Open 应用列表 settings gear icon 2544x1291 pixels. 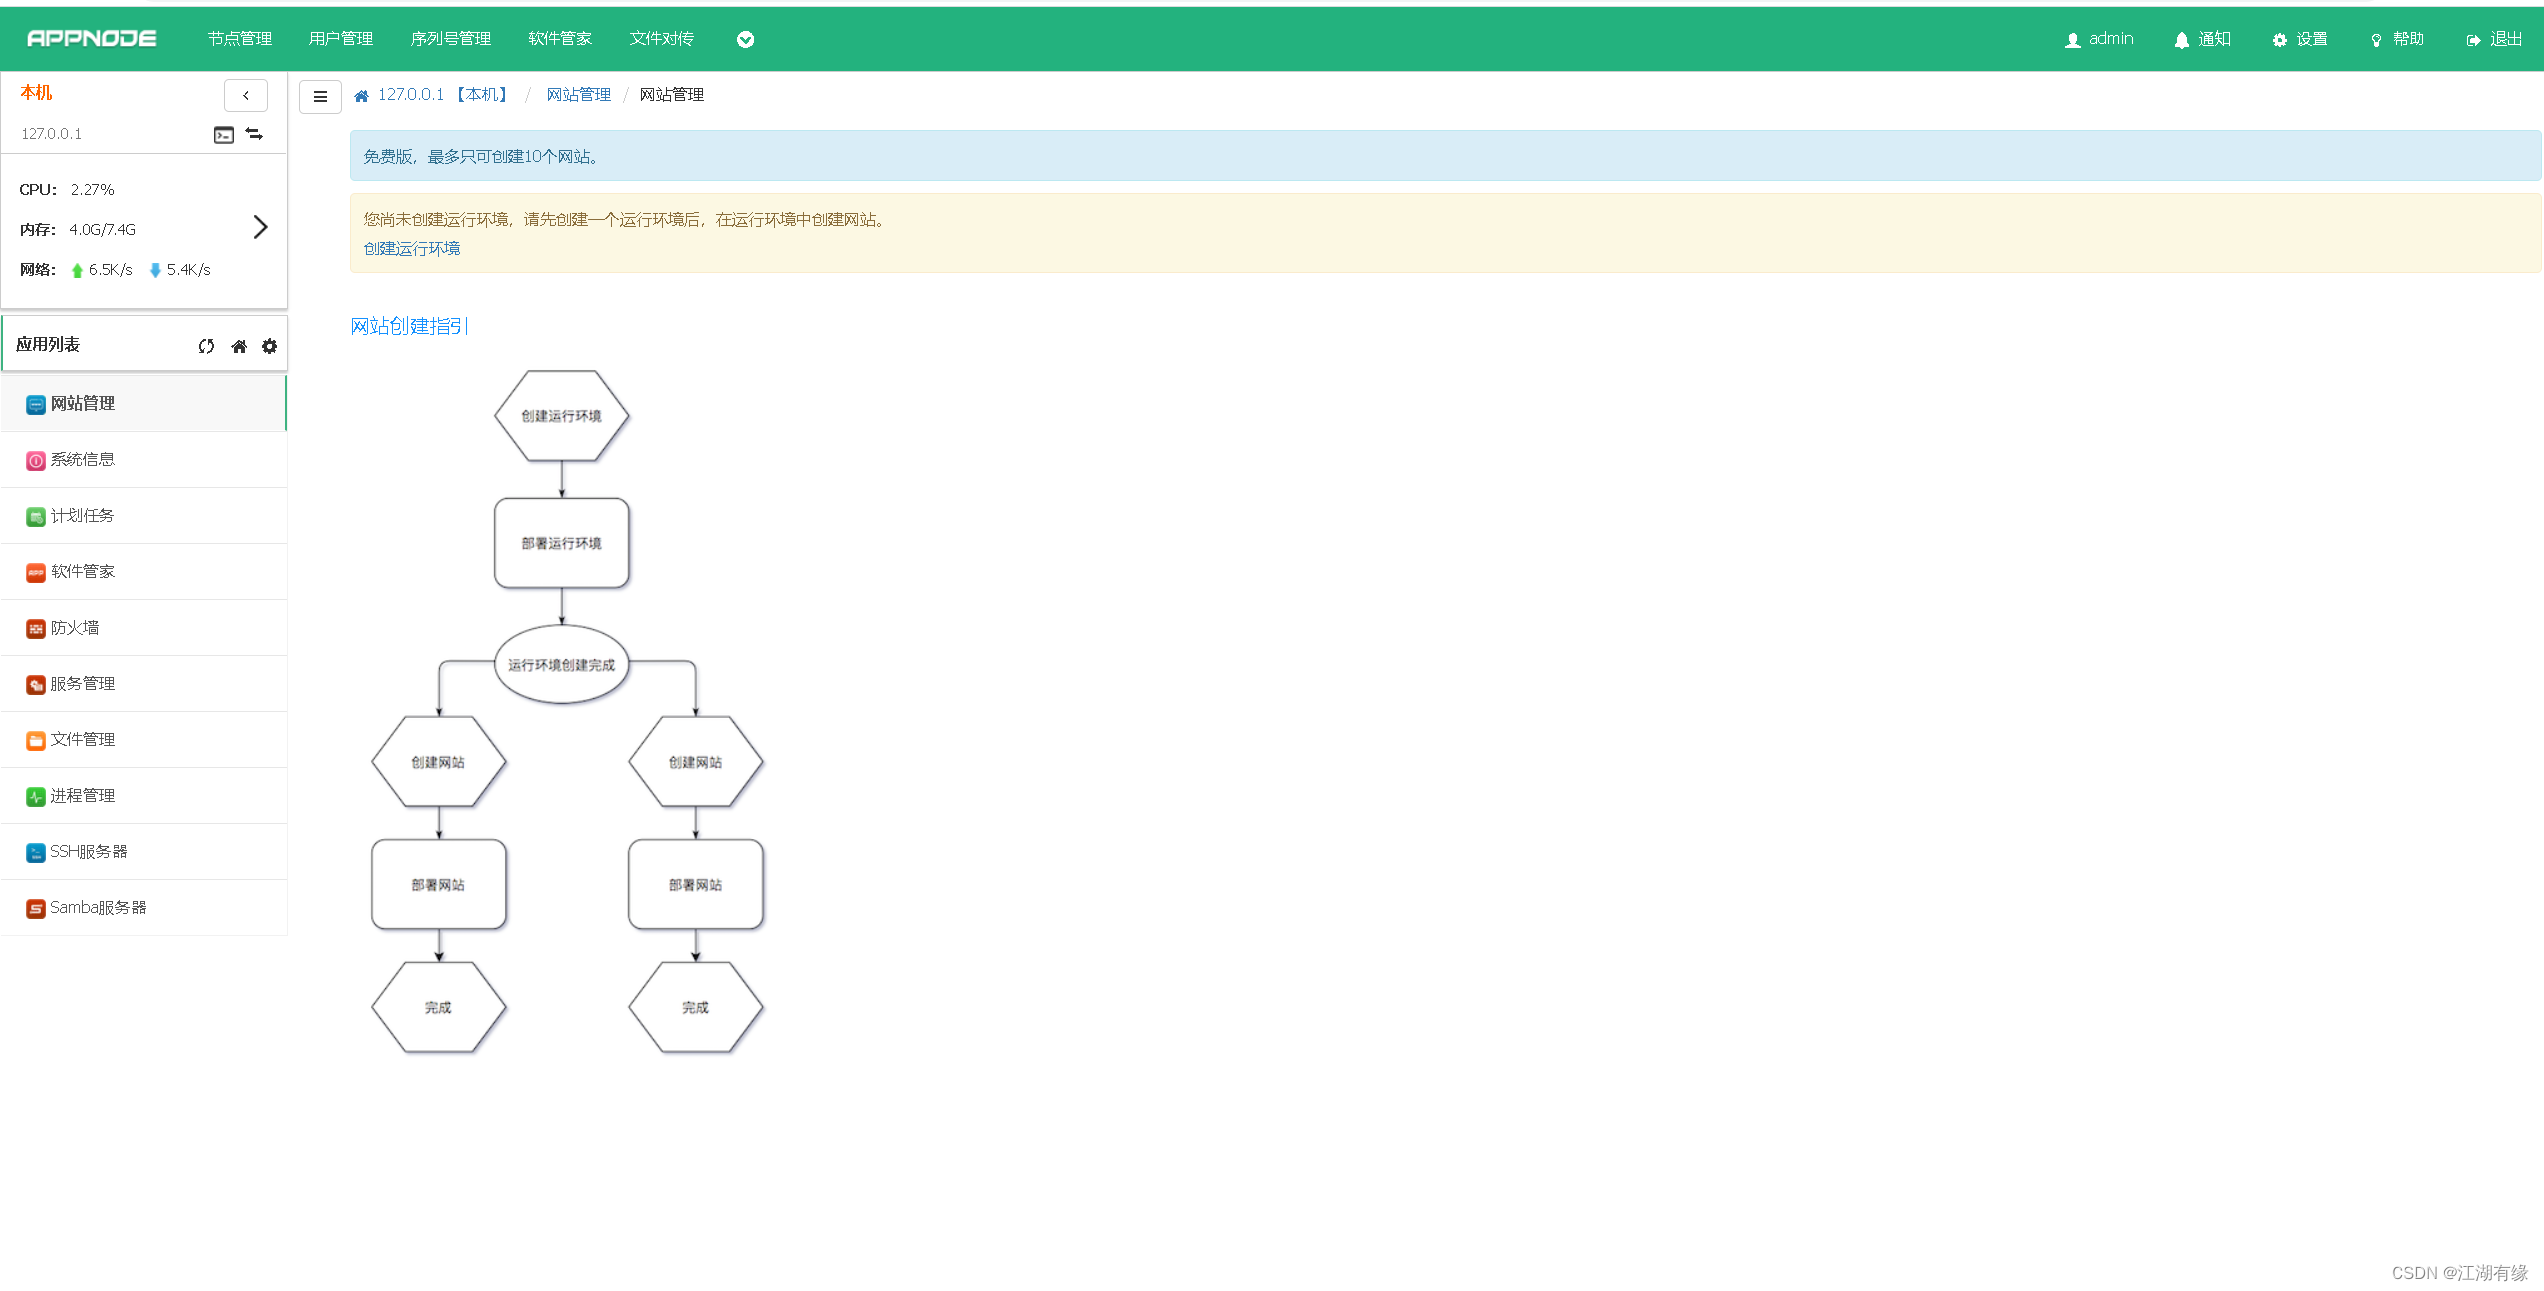pos(270,346)
